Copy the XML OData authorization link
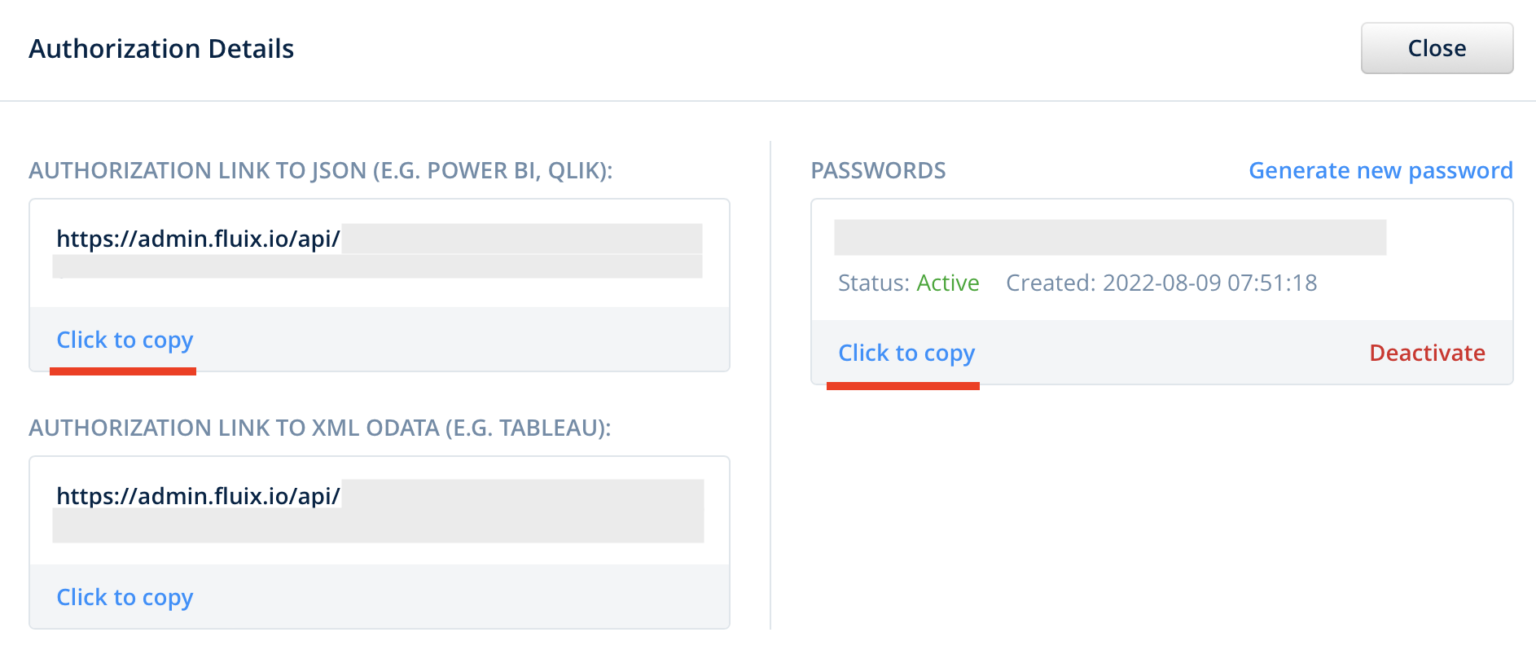The height and width of the screenshot is (663, 1536). coord(124,597)
